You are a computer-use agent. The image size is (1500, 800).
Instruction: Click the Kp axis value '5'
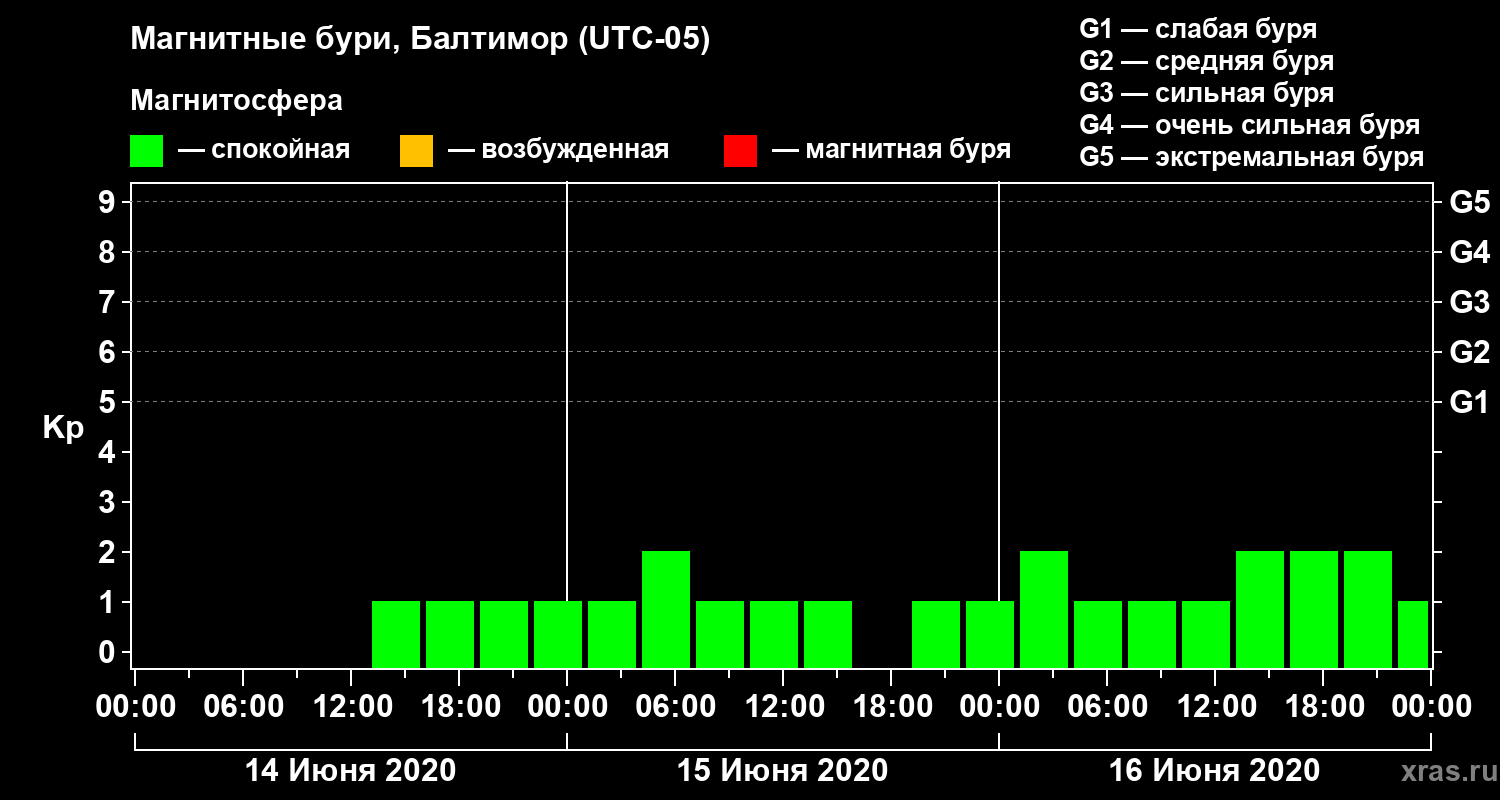[x=109, y=402]
